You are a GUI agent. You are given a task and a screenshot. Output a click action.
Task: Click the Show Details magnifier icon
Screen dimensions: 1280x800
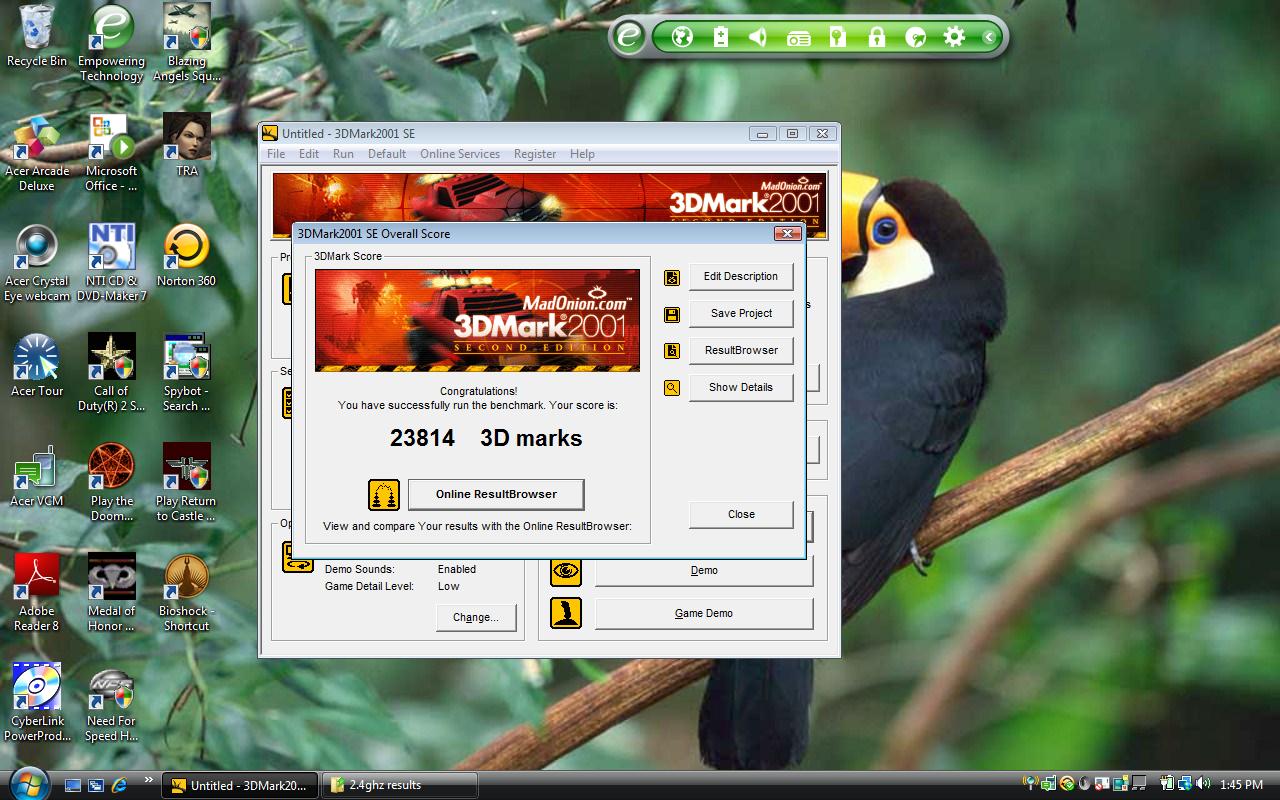point(672,388)
